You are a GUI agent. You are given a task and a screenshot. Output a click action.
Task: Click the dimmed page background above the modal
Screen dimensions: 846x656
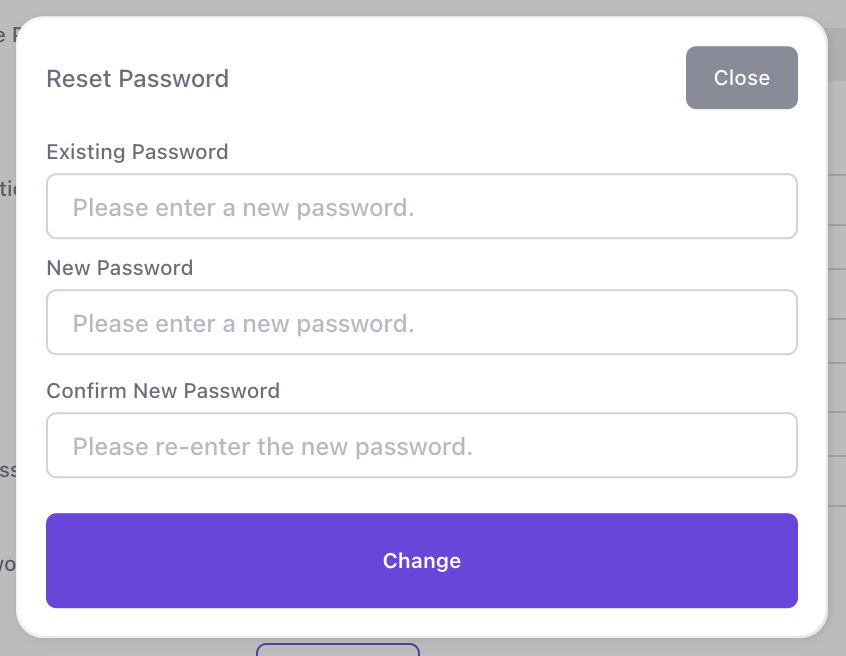tap(421, 6)
